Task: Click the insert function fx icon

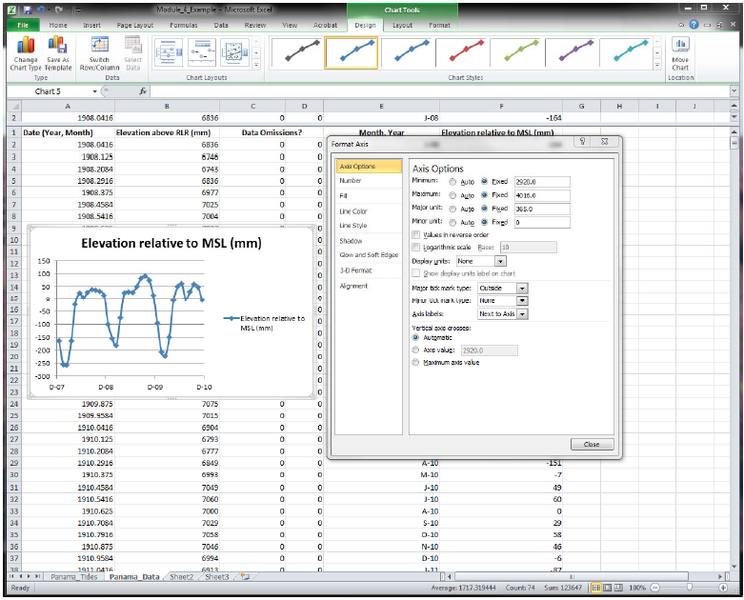Action: pos(143,91)
